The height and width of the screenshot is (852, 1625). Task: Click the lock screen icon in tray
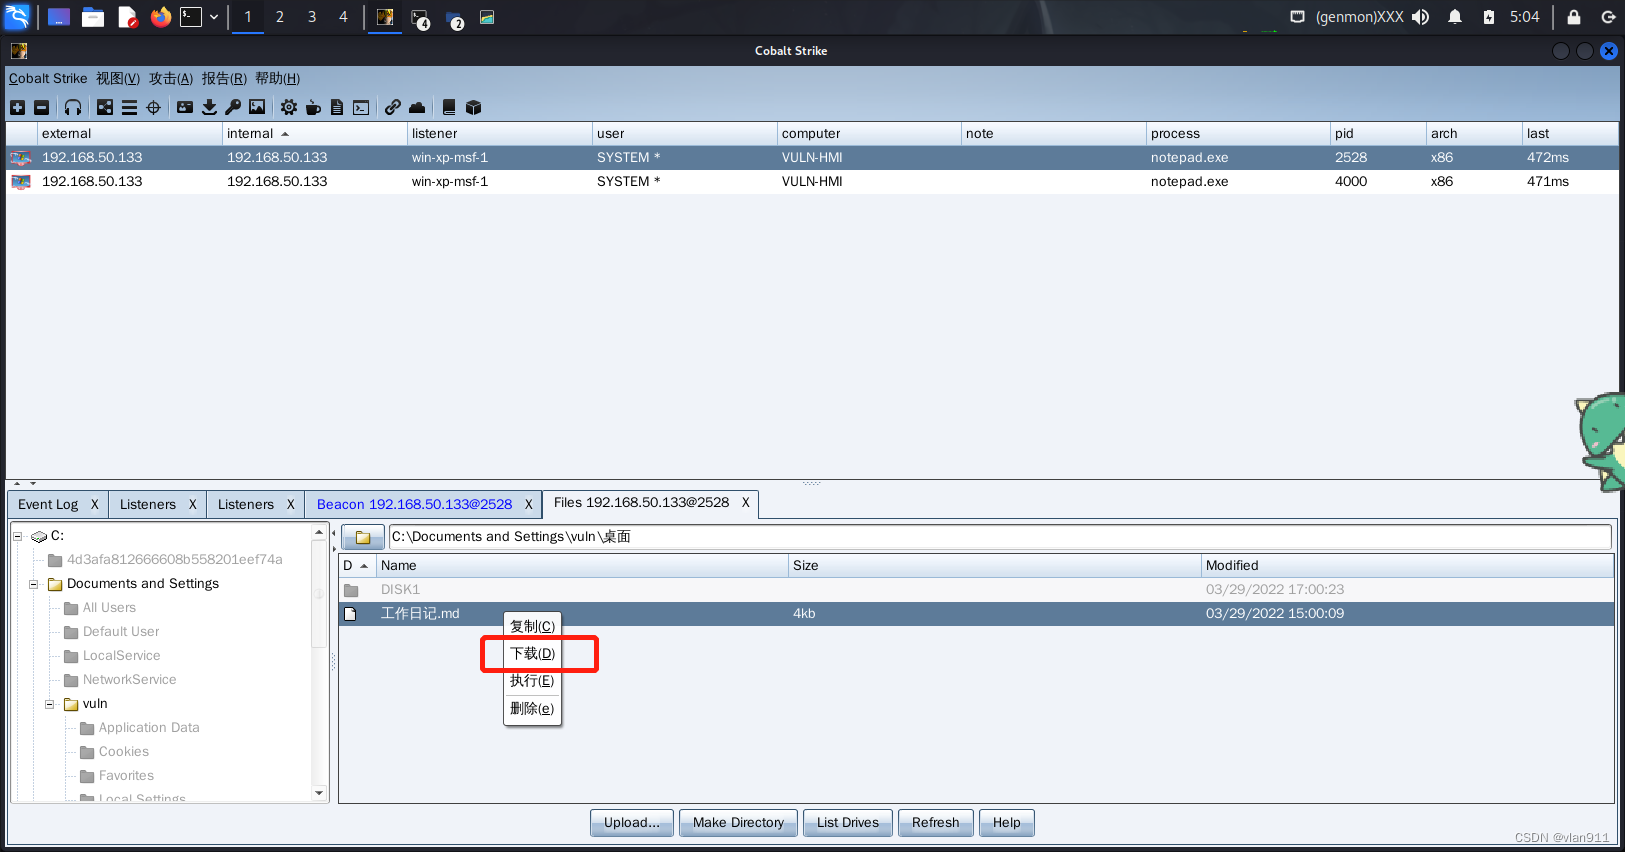point(1574,17)
